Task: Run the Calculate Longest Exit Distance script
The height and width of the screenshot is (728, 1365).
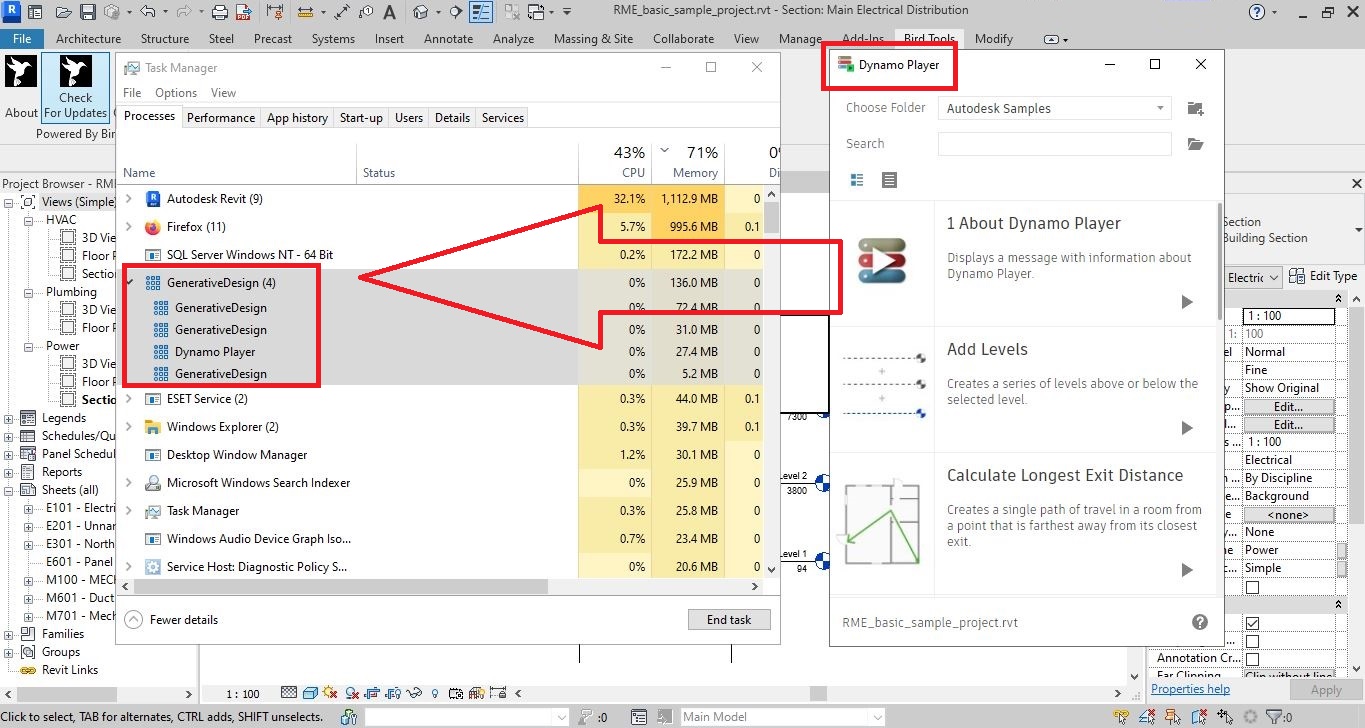Action: [1187, 571]
